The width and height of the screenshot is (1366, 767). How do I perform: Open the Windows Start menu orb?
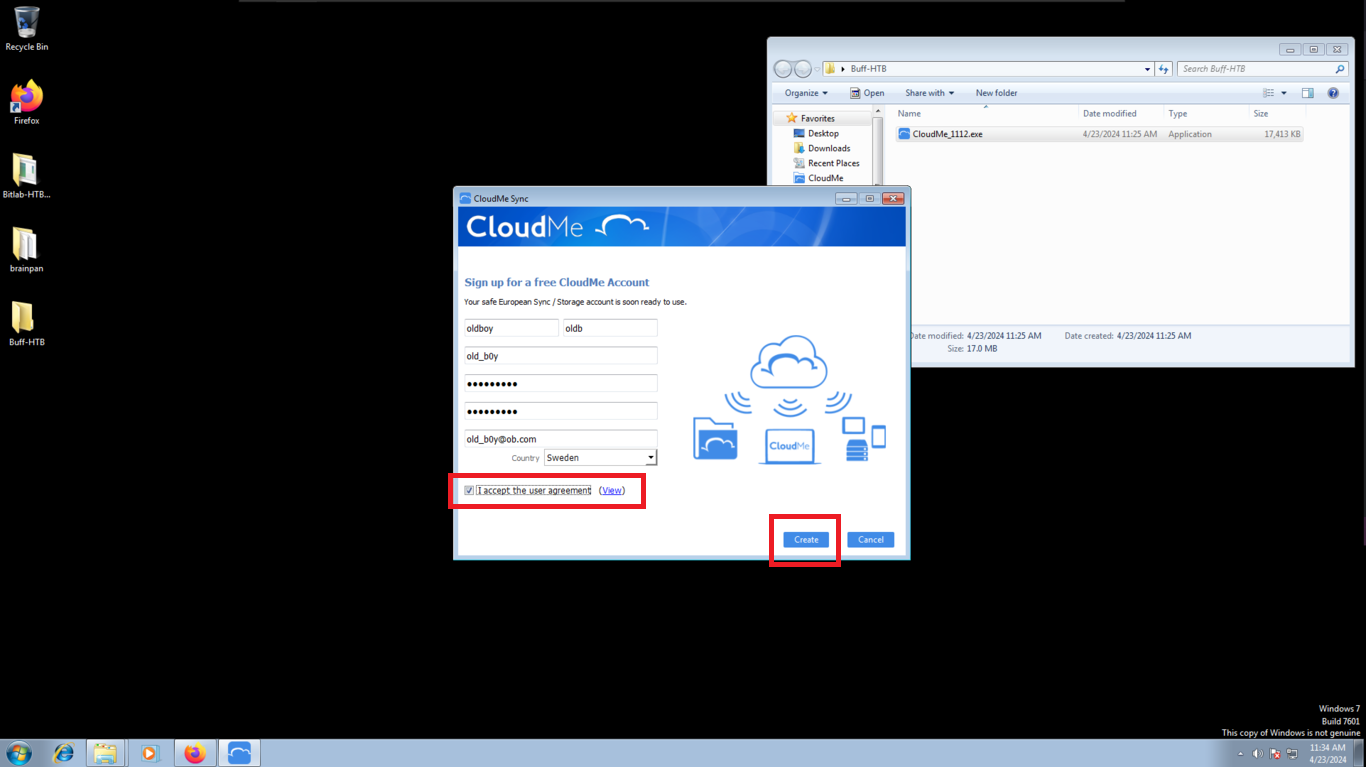point(19,753)
